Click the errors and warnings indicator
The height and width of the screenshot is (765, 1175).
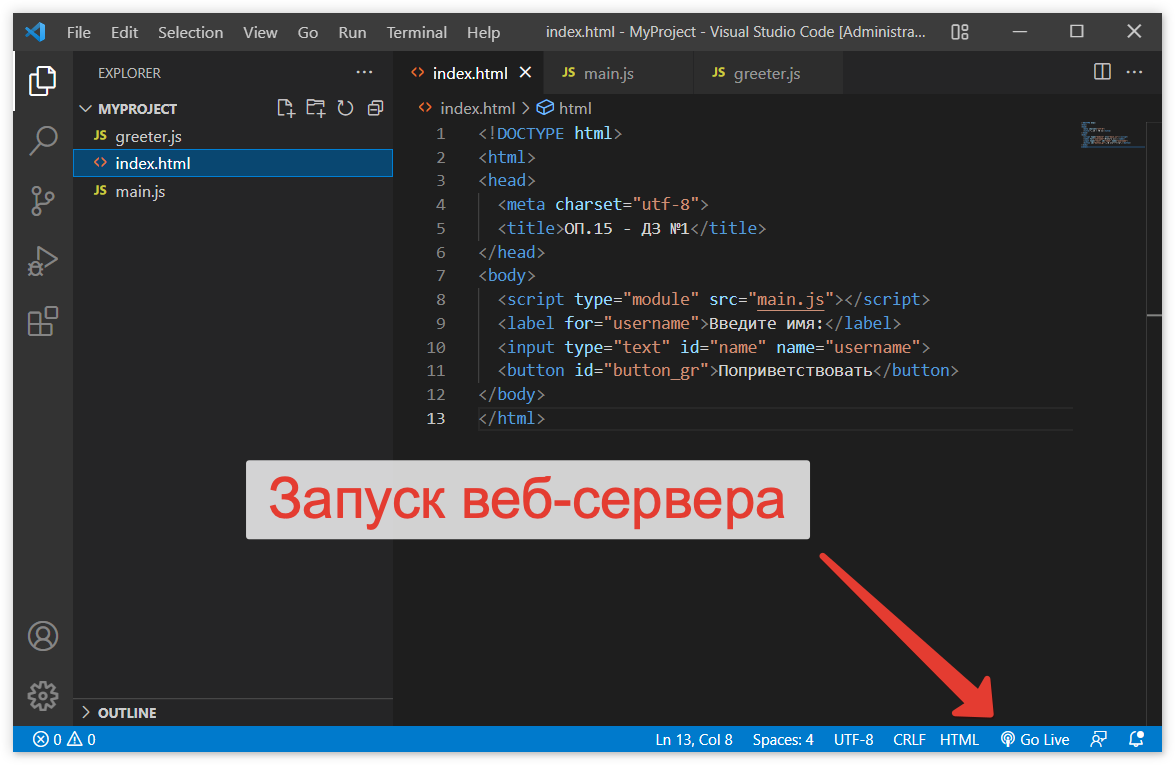(64, 740)
